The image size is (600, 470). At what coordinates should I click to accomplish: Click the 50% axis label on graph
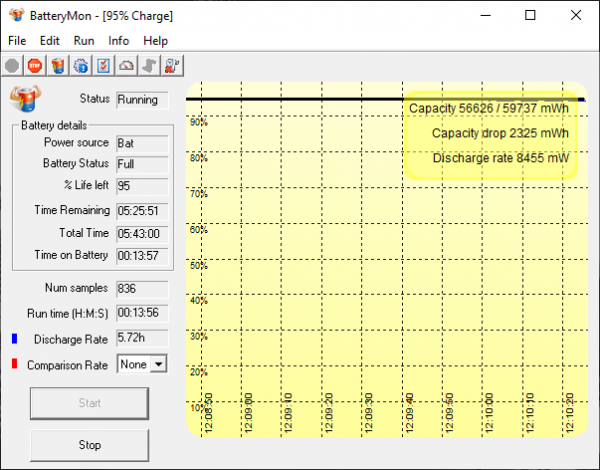(199, 266)
